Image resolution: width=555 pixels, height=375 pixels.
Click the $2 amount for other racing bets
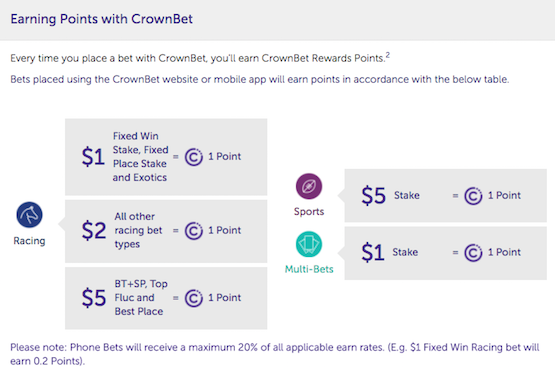(94, 231)
